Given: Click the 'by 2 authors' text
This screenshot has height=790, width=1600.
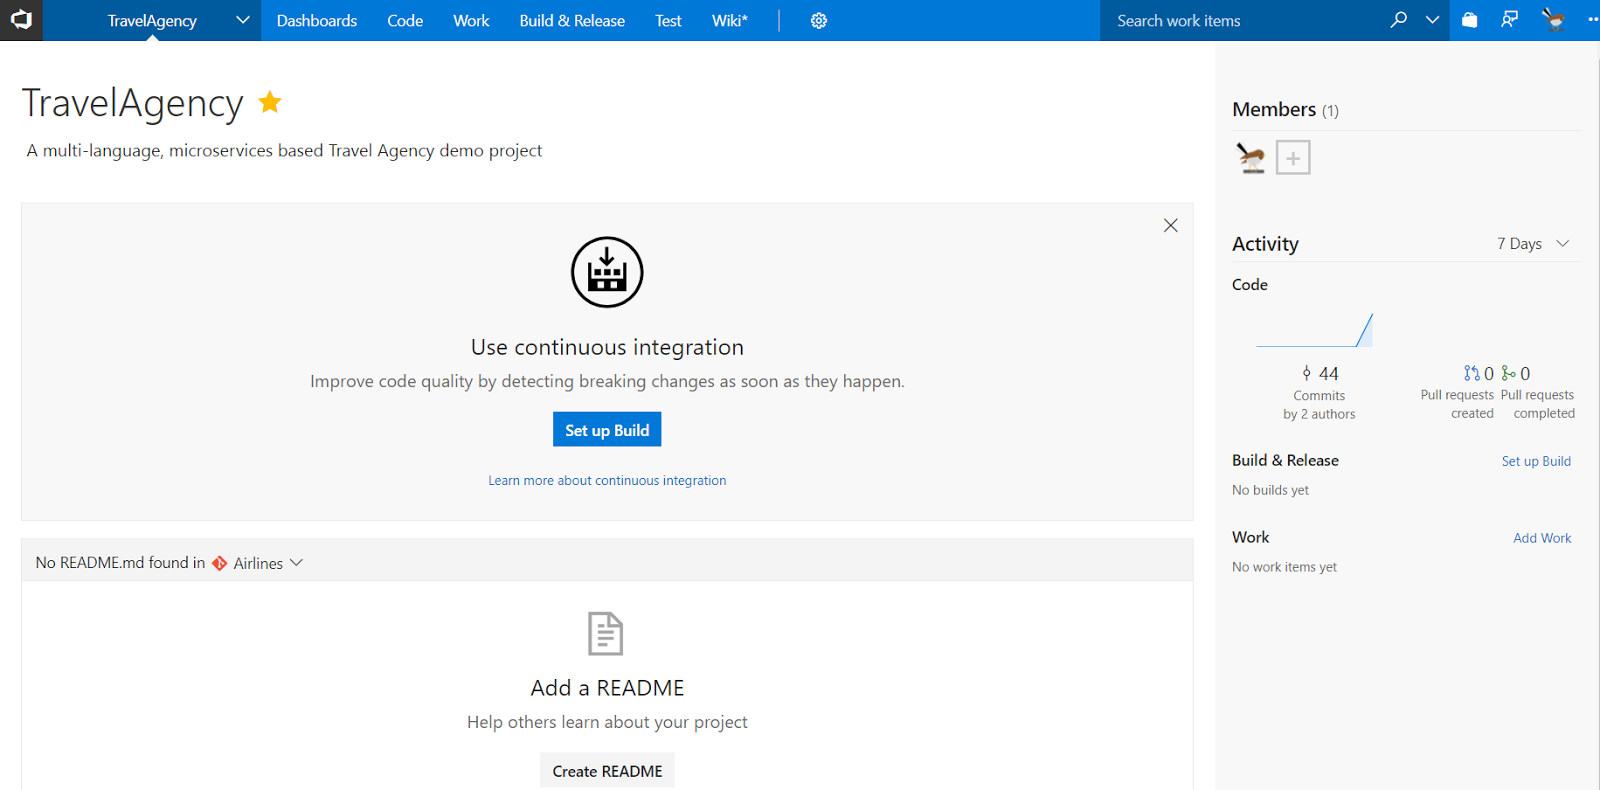Looking at the screenshot, I should 1319,414.
